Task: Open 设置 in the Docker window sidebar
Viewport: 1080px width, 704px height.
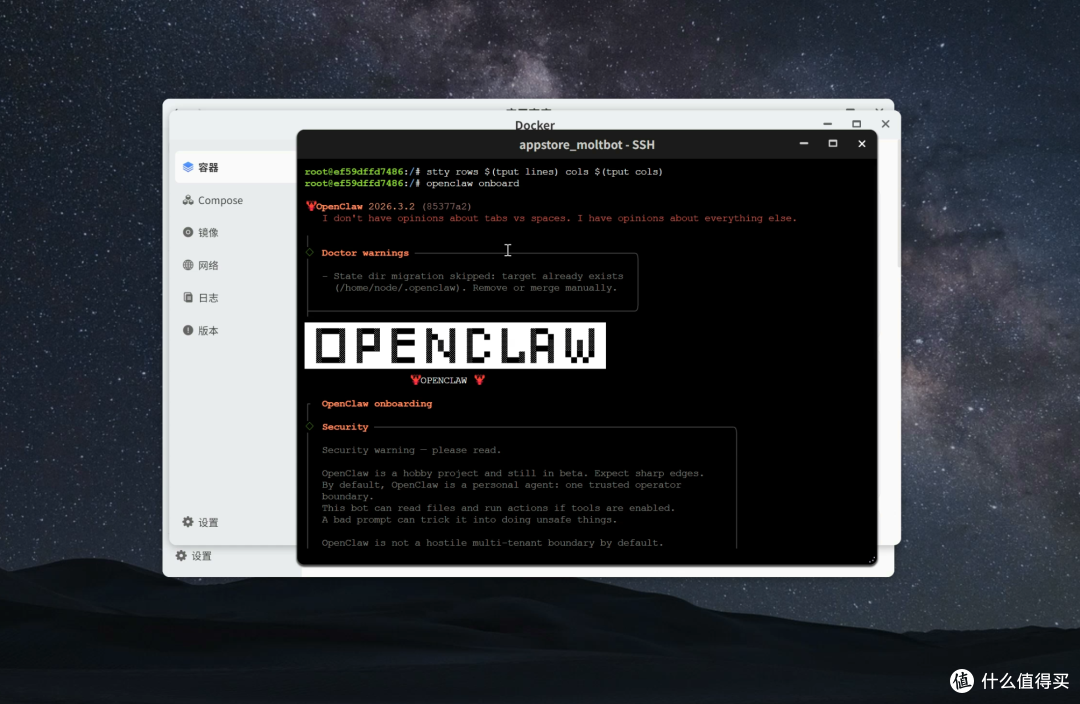Action: coord(208,522)
